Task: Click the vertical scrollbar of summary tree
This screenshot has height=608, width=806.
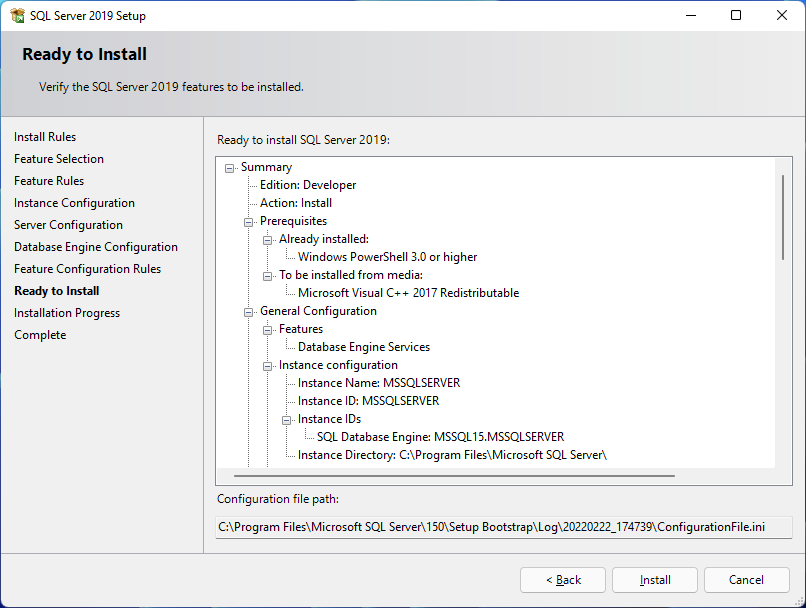Action: pyautogui.click(x=783, y=217)
